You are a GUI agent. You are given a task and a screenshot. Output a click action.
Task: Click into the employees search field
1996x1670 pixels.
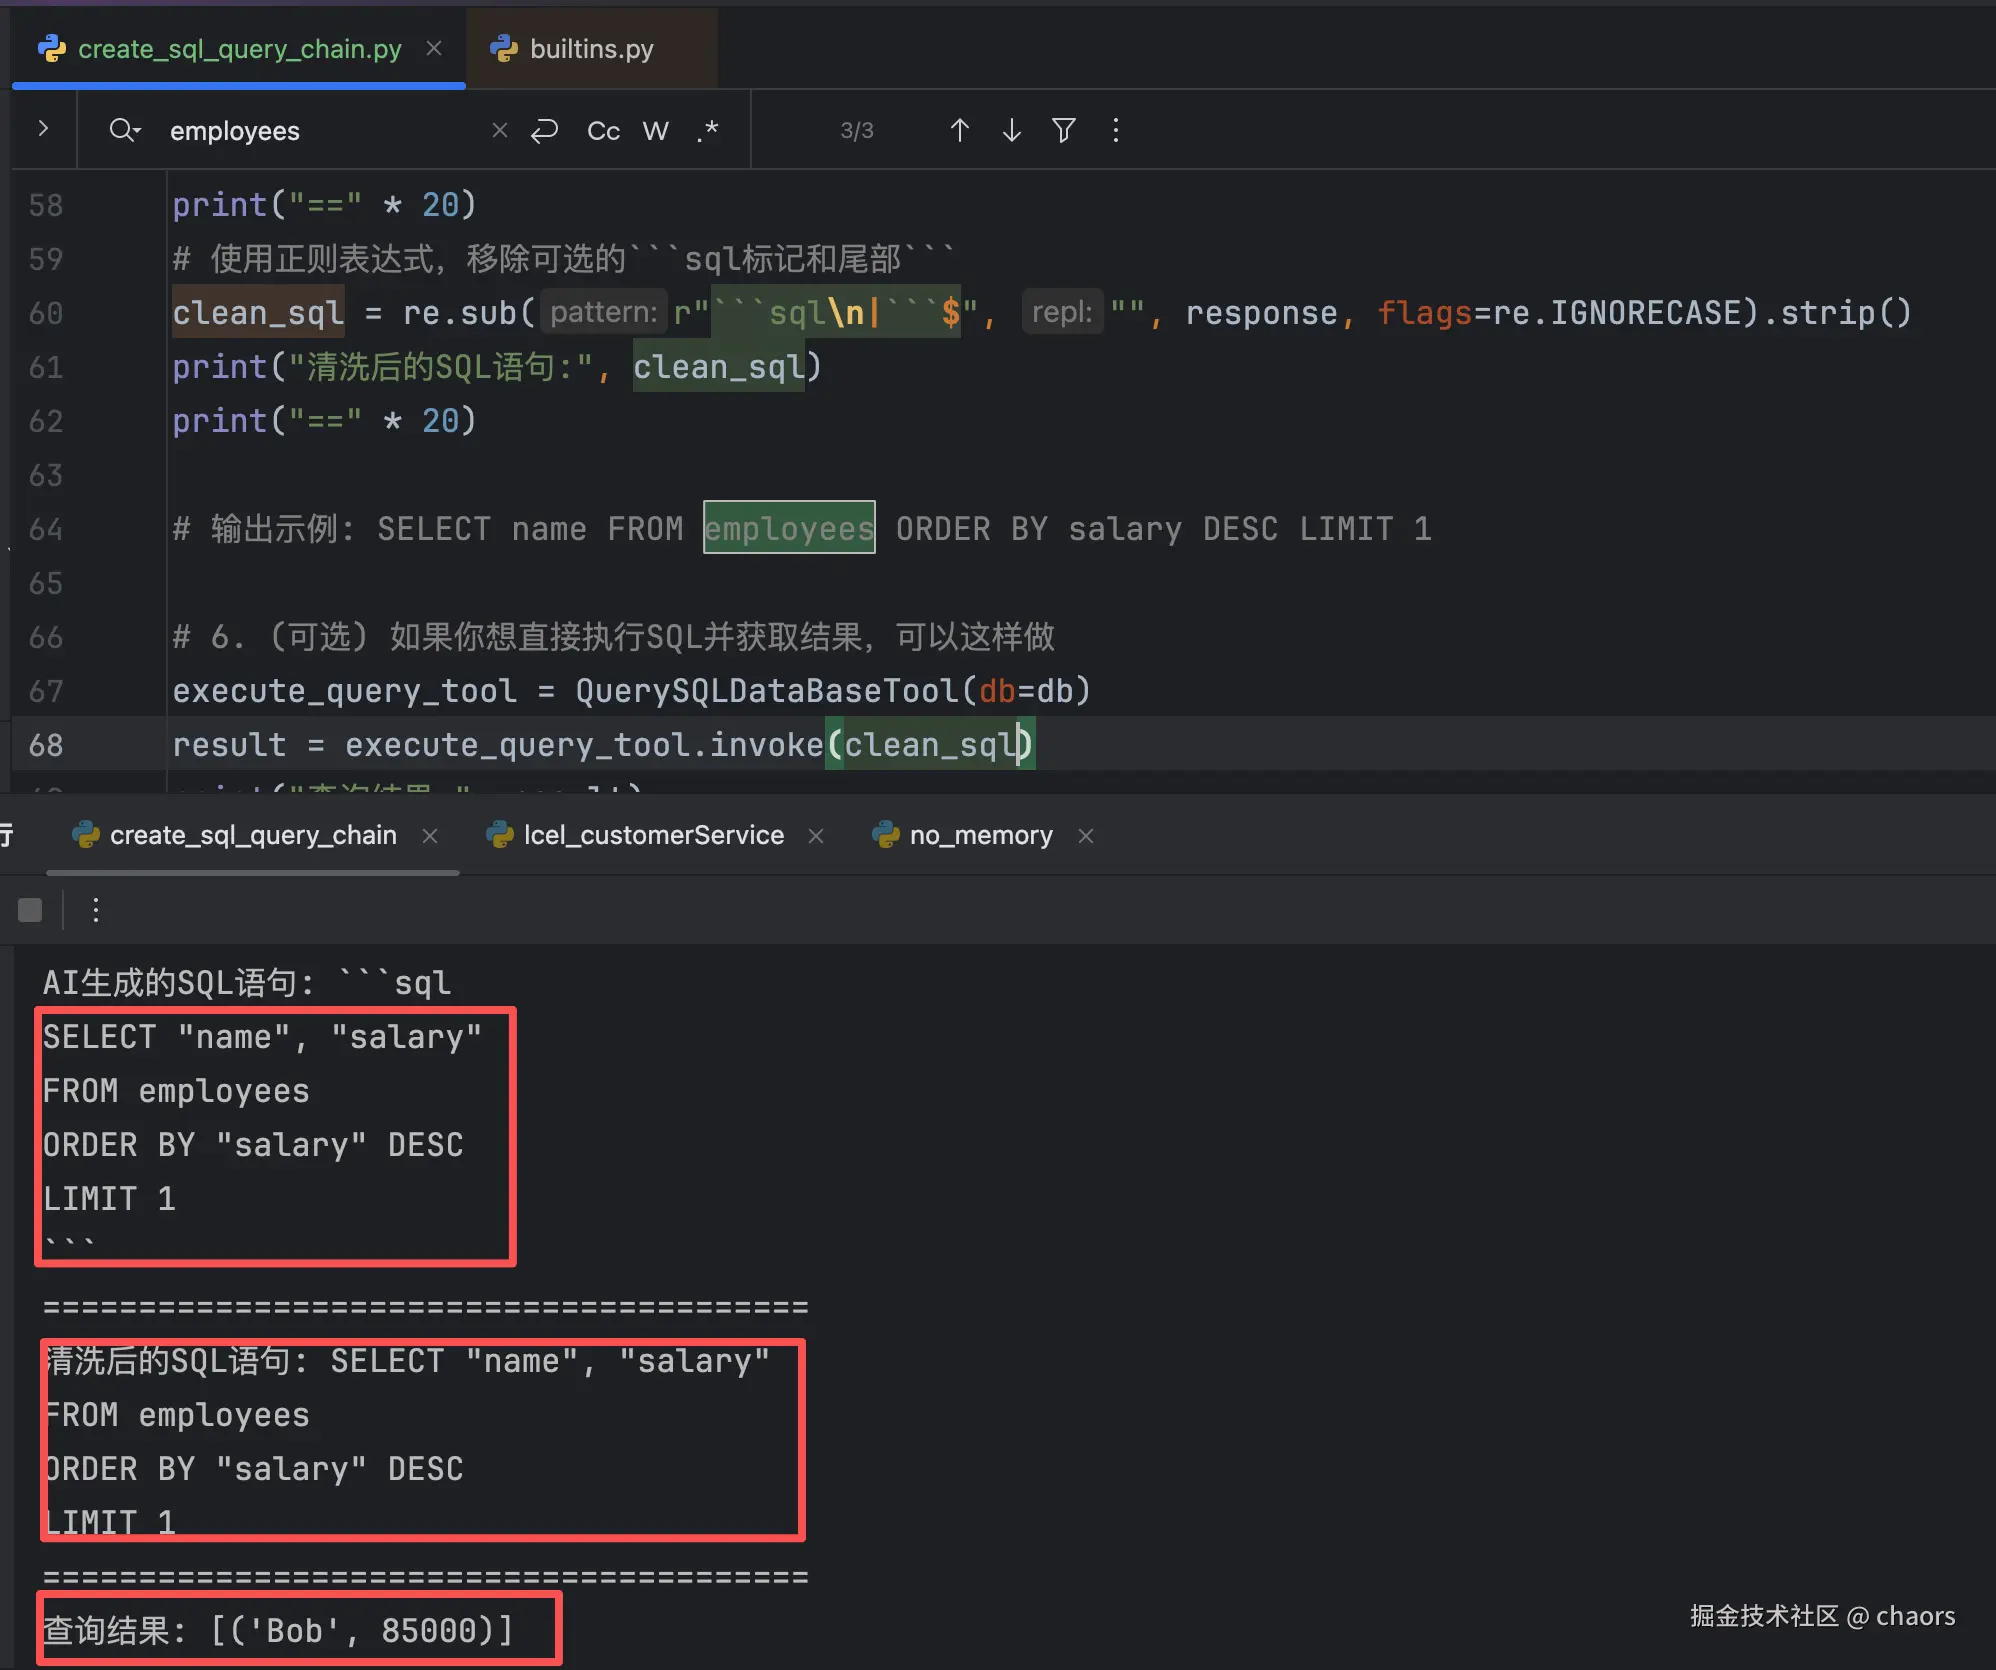pos(320,131)
